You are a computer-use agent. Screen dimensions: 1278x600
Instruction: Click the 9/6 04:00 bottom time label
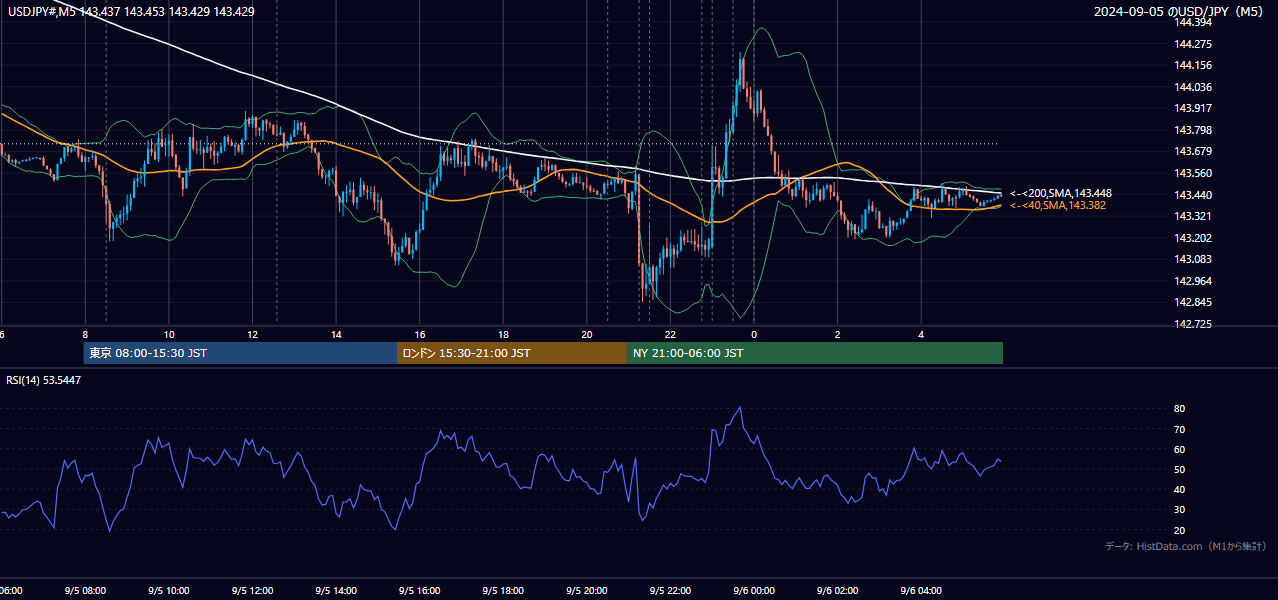(x=921, y=590)
